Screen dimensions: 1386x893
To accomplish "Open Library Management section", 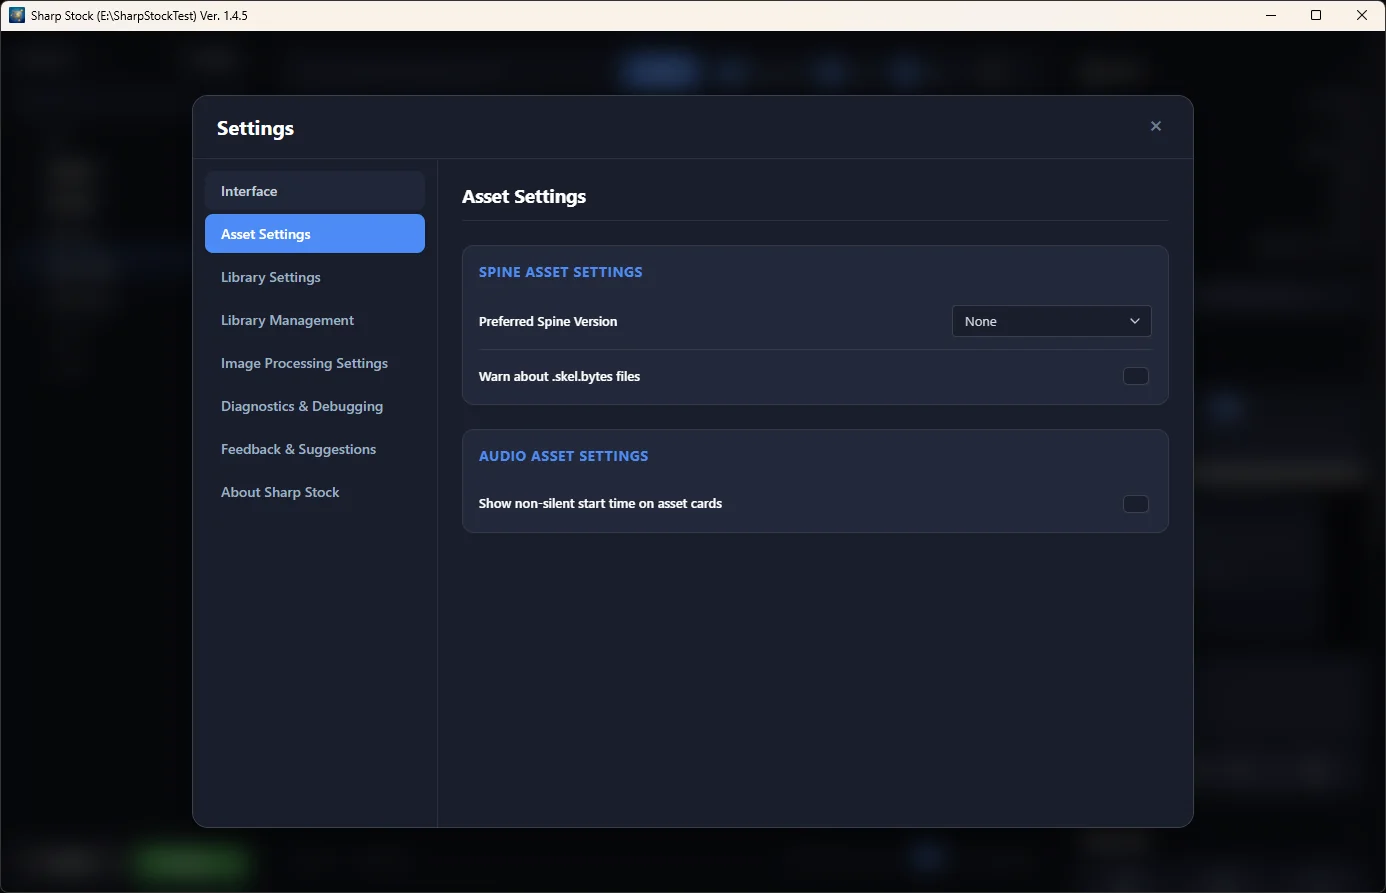I will 315,320.
